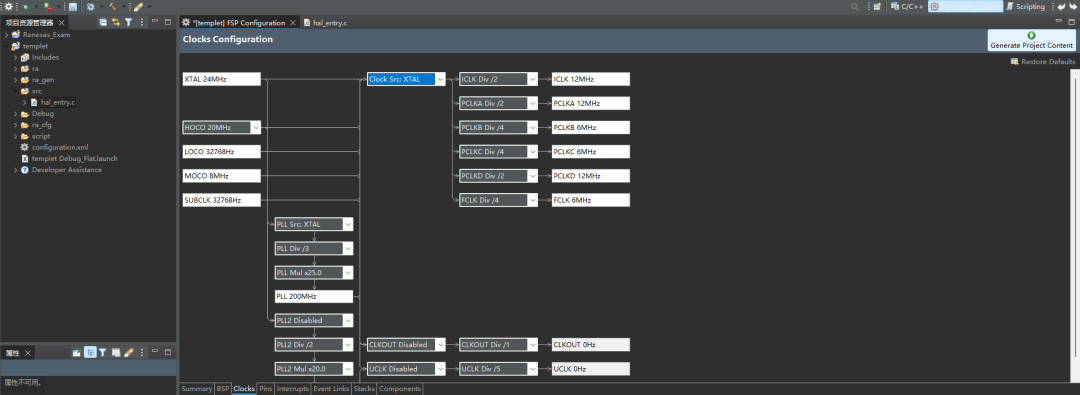Switch to the Summary tab

(x=196, y=389)
